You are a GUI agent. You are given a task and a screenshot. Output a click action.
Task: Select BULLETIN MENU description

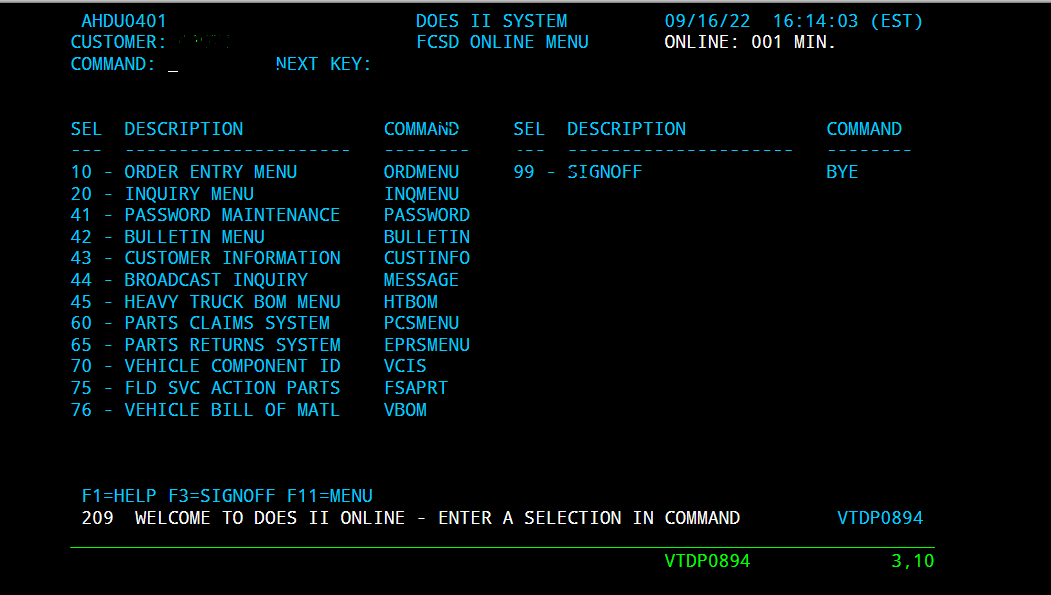pyautogui.click(x=194, y=237)
